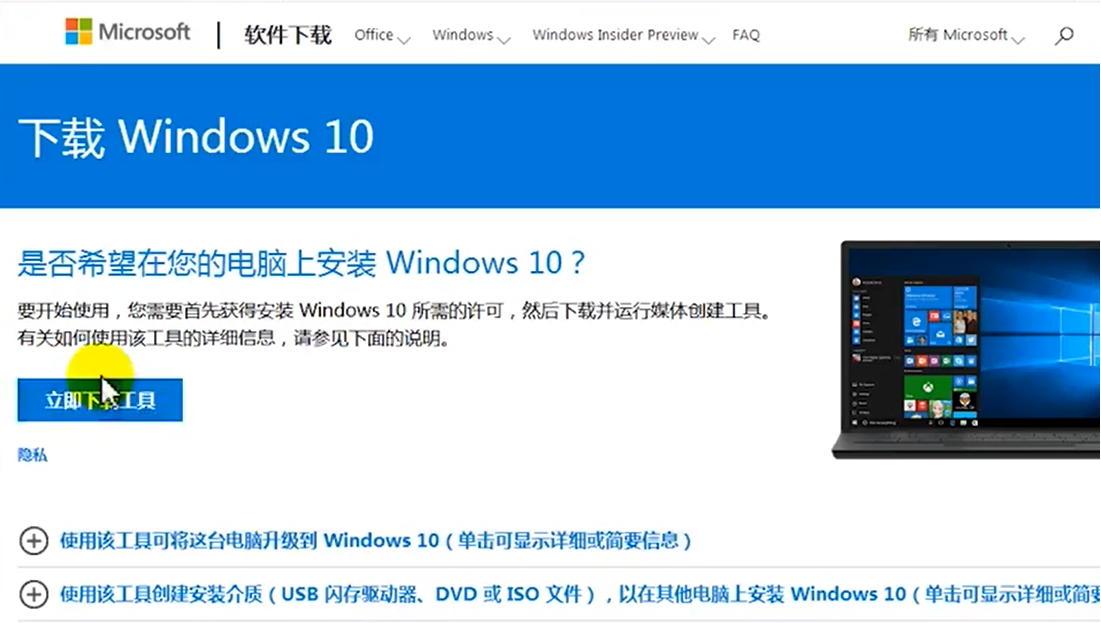Open the search magnifier icon
The width and height of the screenshot is (1101, 623).
point(1064,35)
